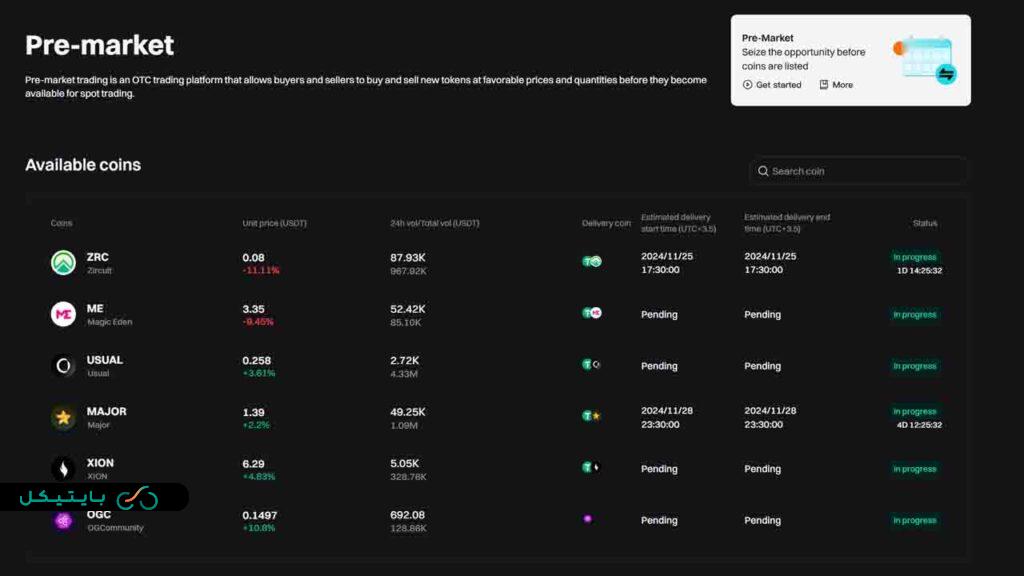Click the Unit price (USDT) column header
Image resolution: width=1024 pixels, height=576 pixels.
click(x=274, y=223)
